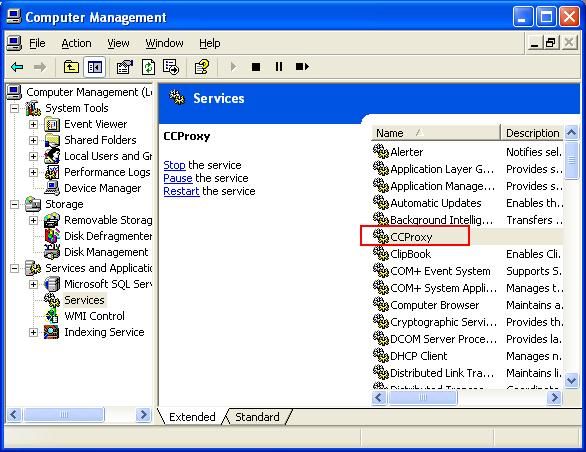The width and height of the screenshot is (586, 452).
Task: Click console tree scroll right arrow
Action: coord(143,414)
